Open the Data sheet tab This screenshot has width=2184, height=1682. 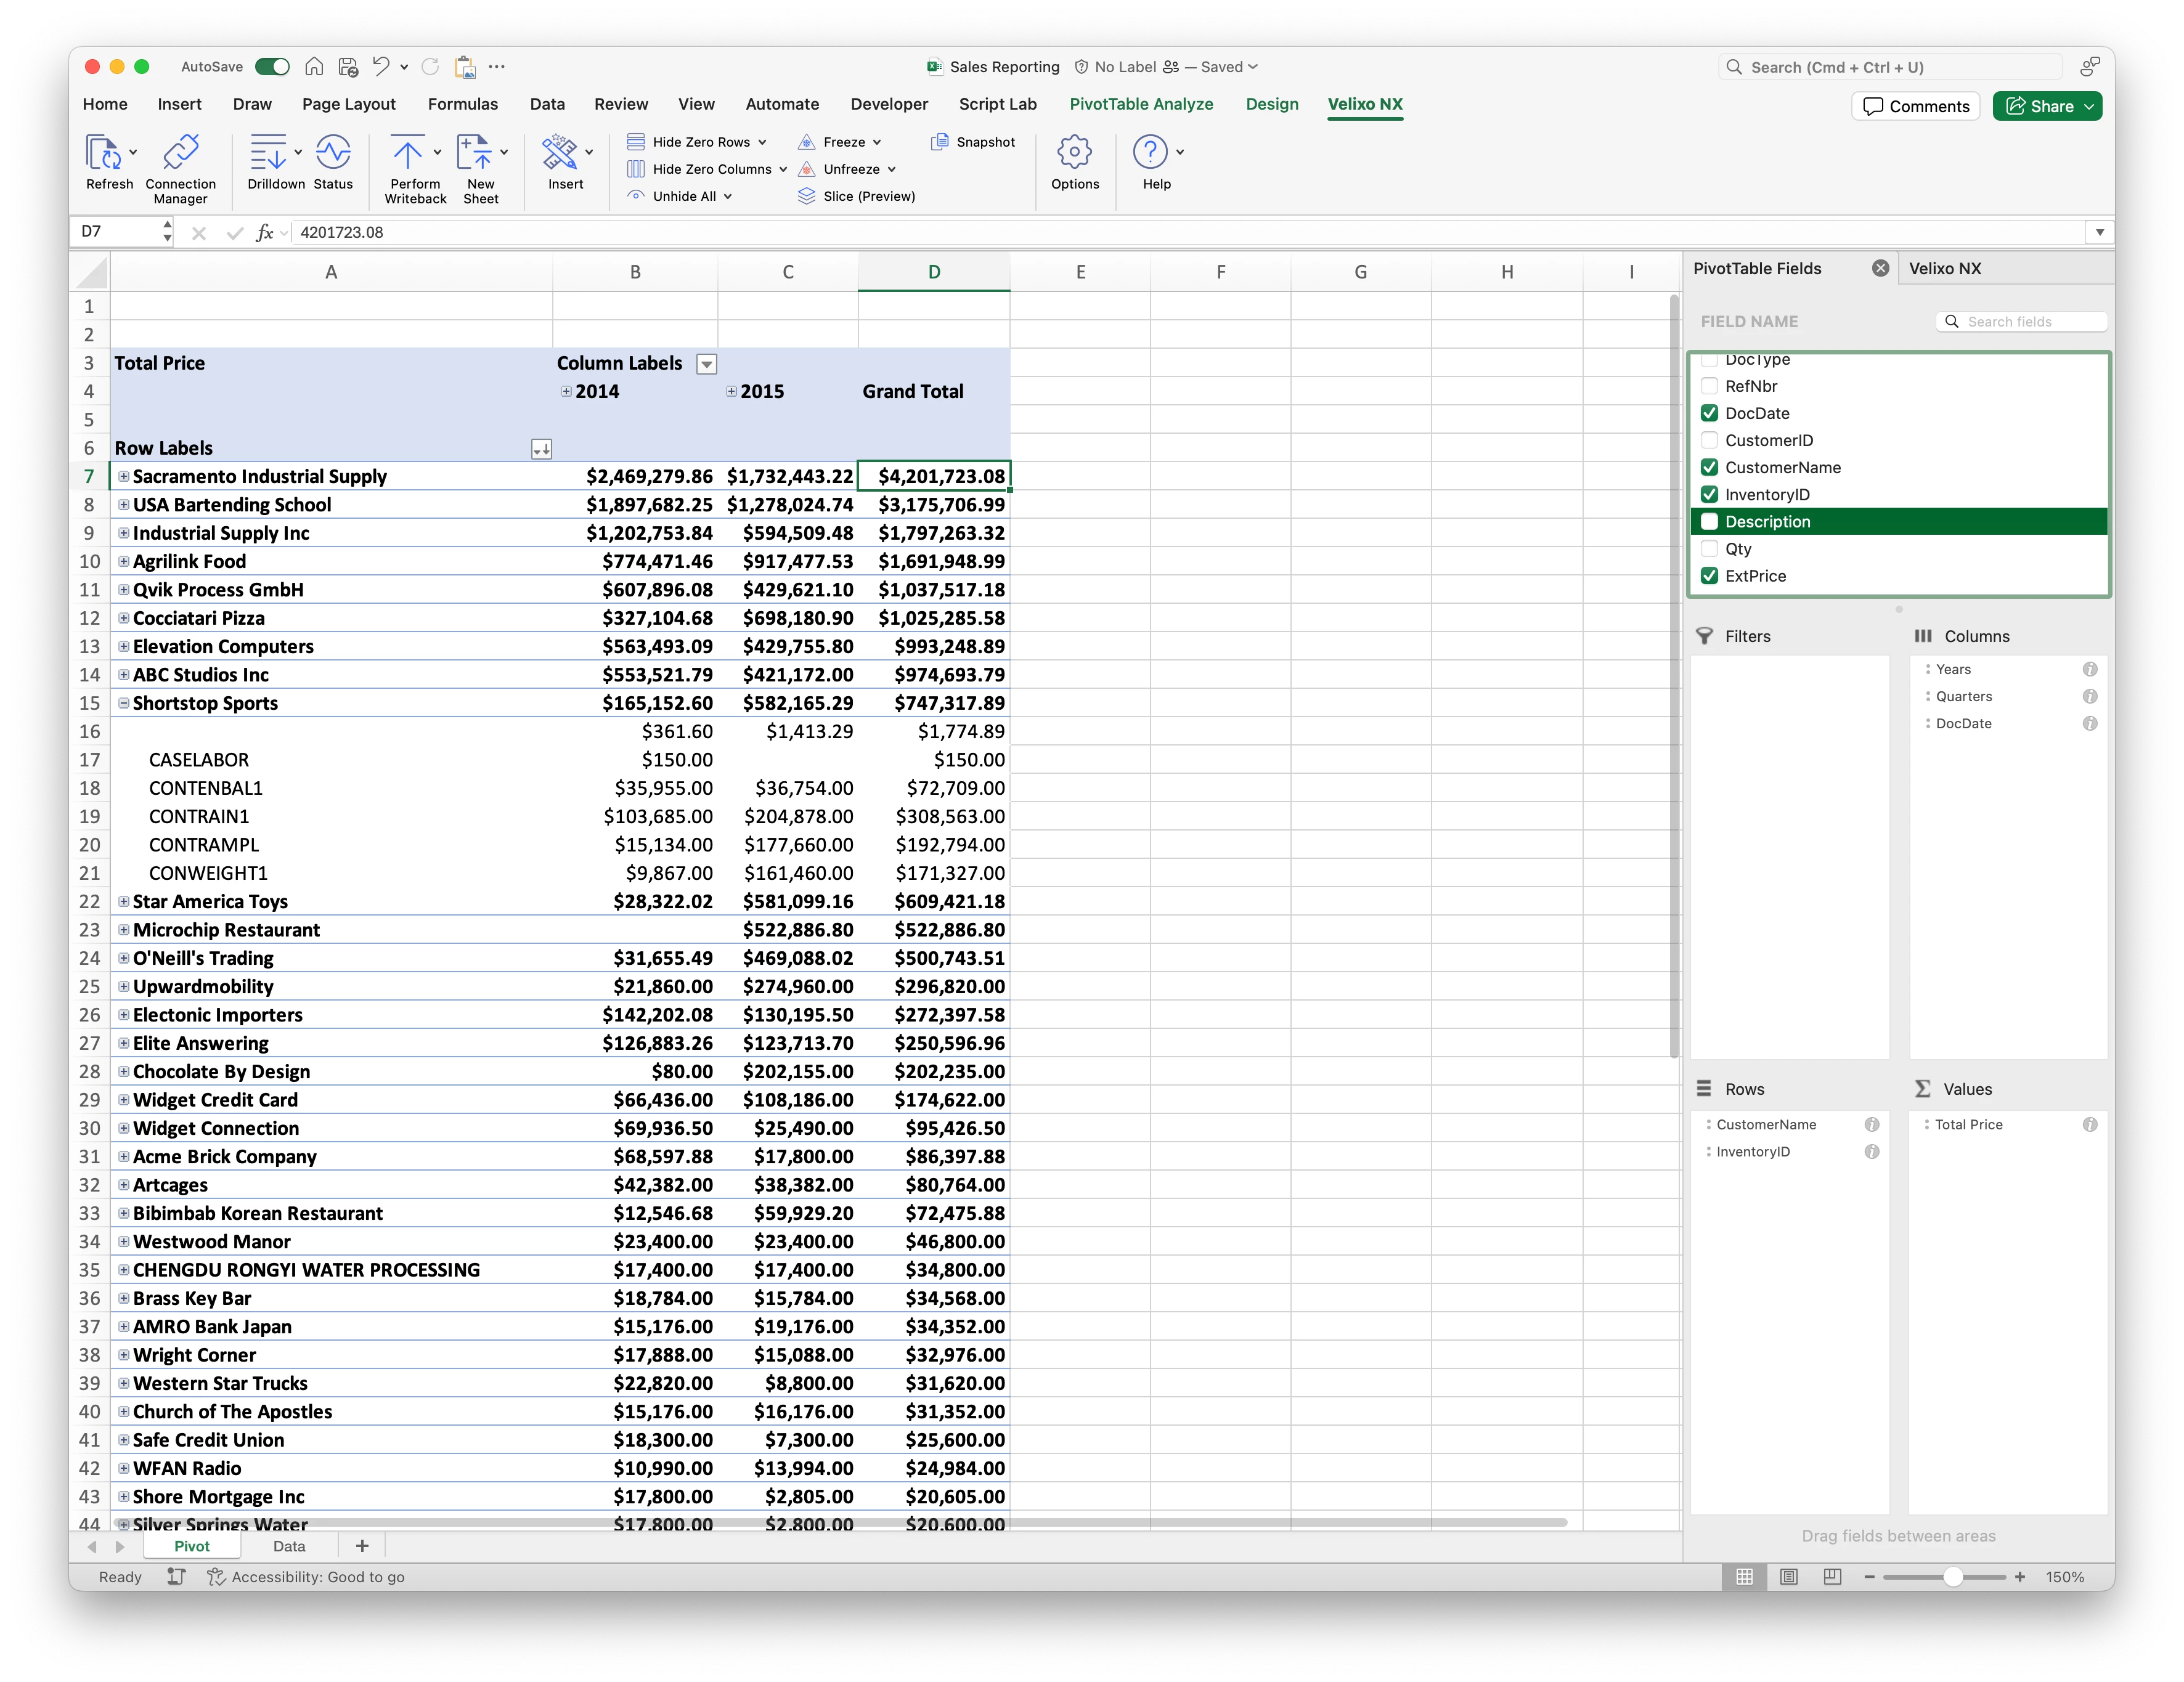pyautogui.click(x=289, y=1546)
